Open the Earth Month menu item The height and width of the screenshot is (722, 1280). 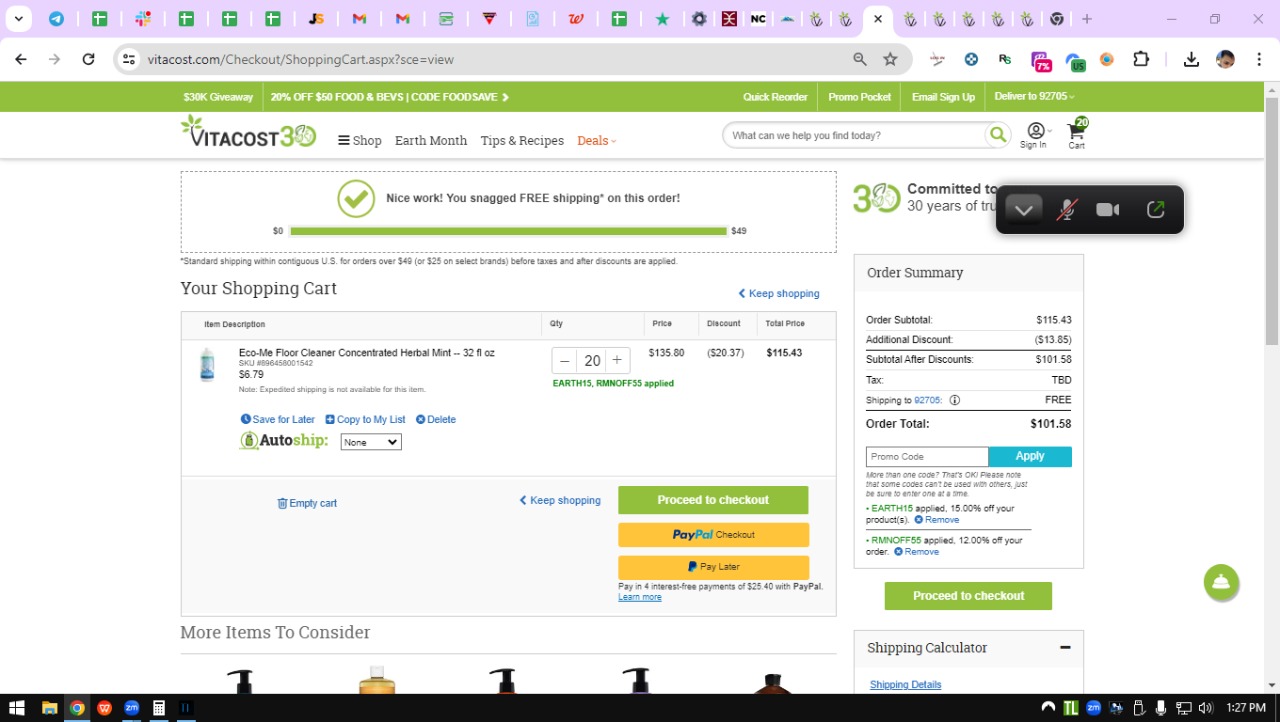tap(431, 141)
